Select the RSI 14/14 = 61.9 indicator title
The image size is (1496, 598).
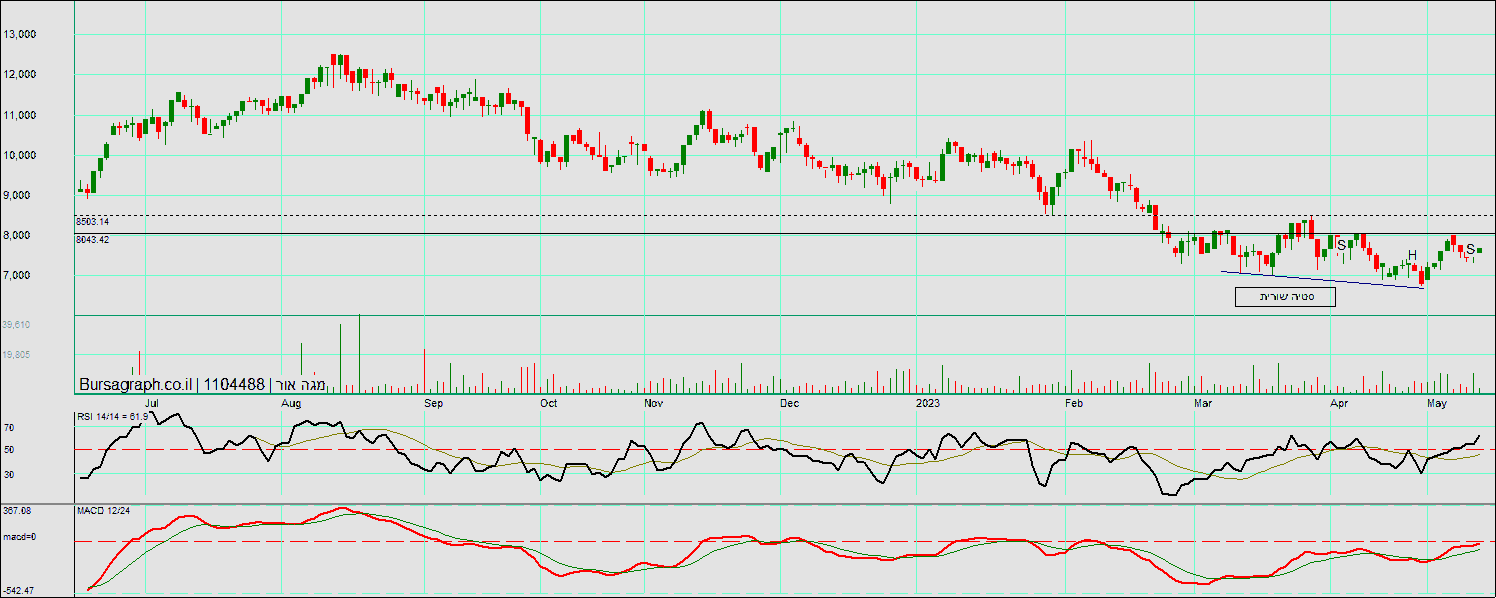(x=112, y=416)
